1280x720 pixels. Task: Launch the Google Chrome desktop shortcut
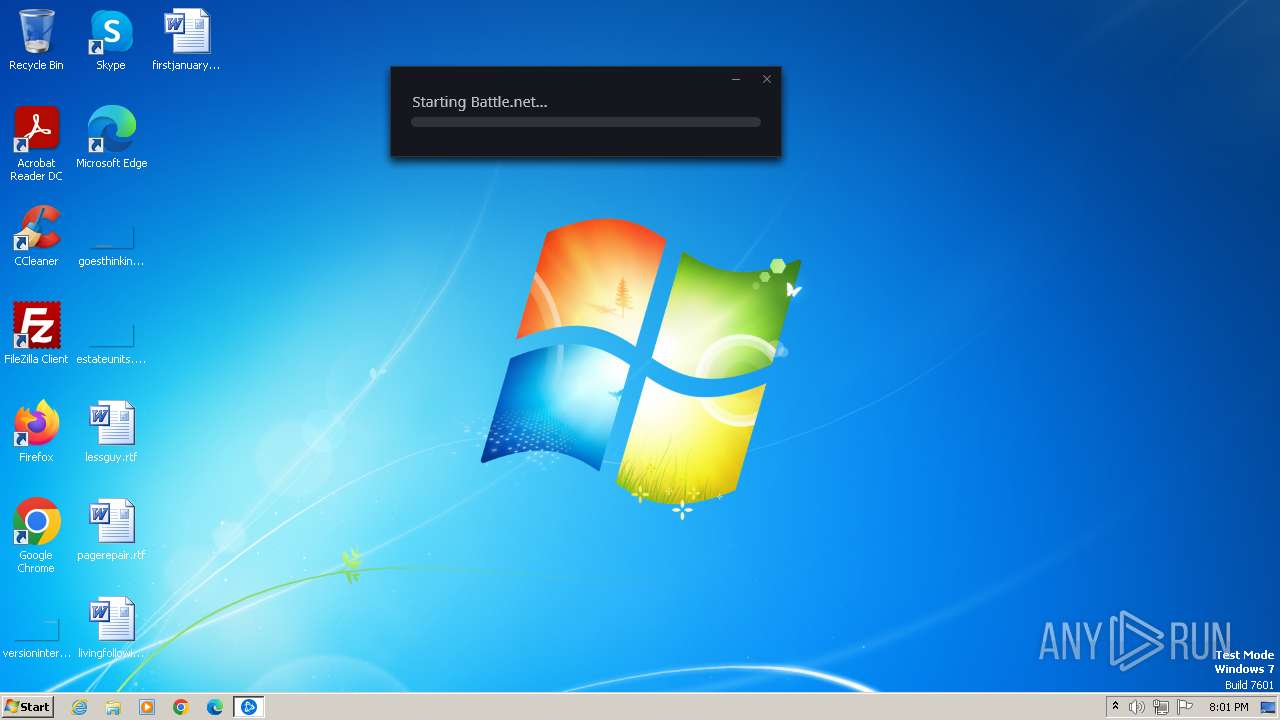coord(36,535)
